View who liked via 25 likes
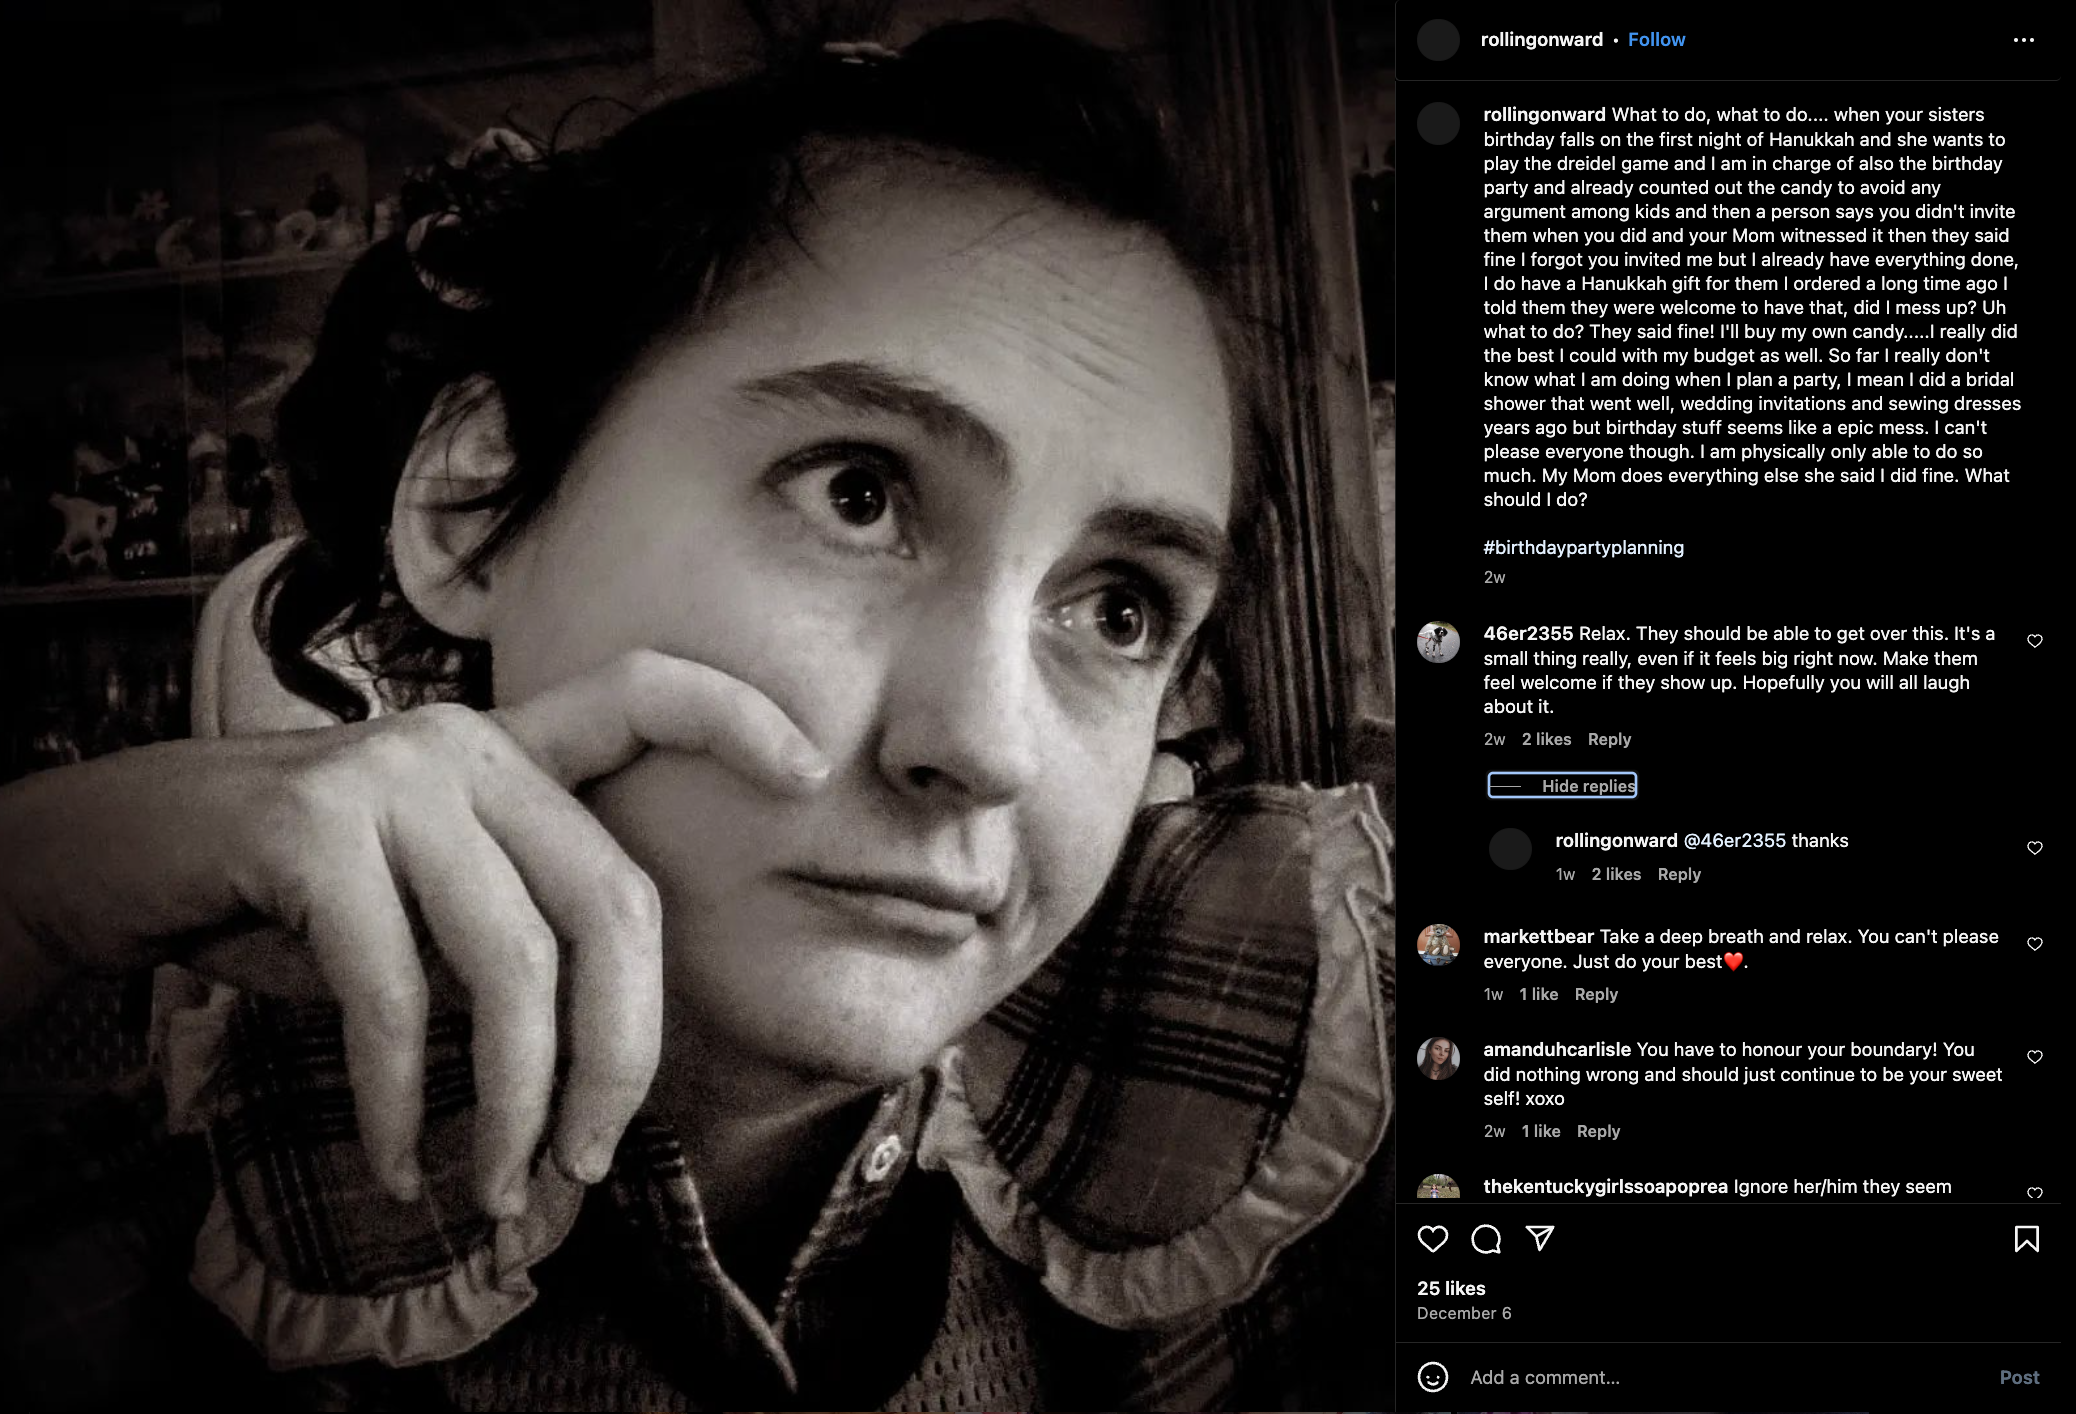This screenshot has height=1414, width=2076. [x=1451, y=1288]
